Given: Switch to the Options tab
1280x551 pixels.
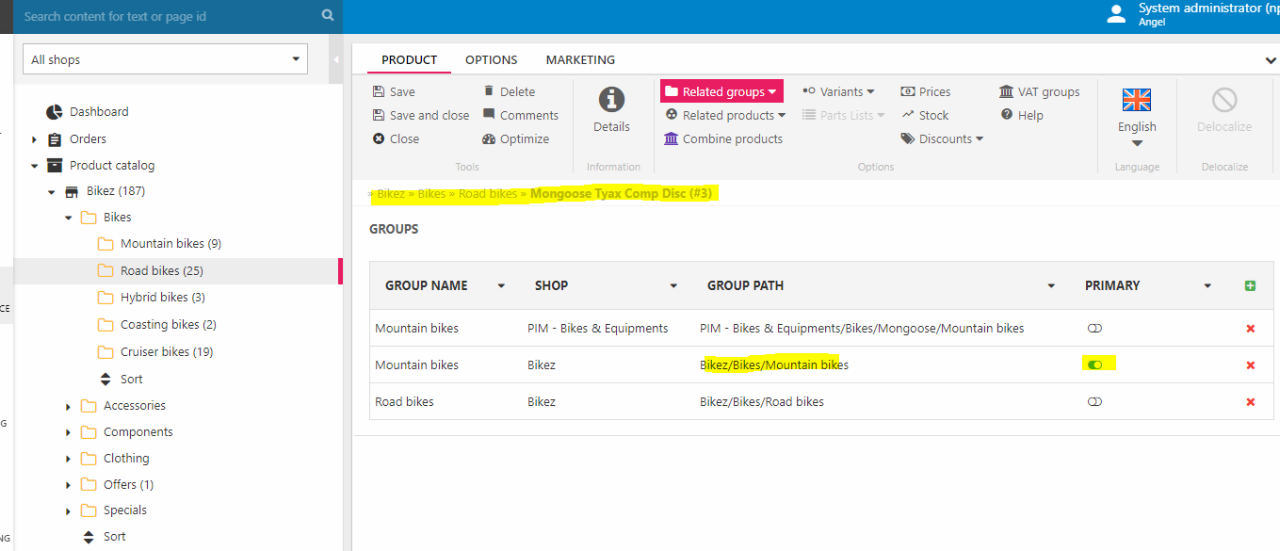Looking at the screenshot, I should tap(491, 60).
